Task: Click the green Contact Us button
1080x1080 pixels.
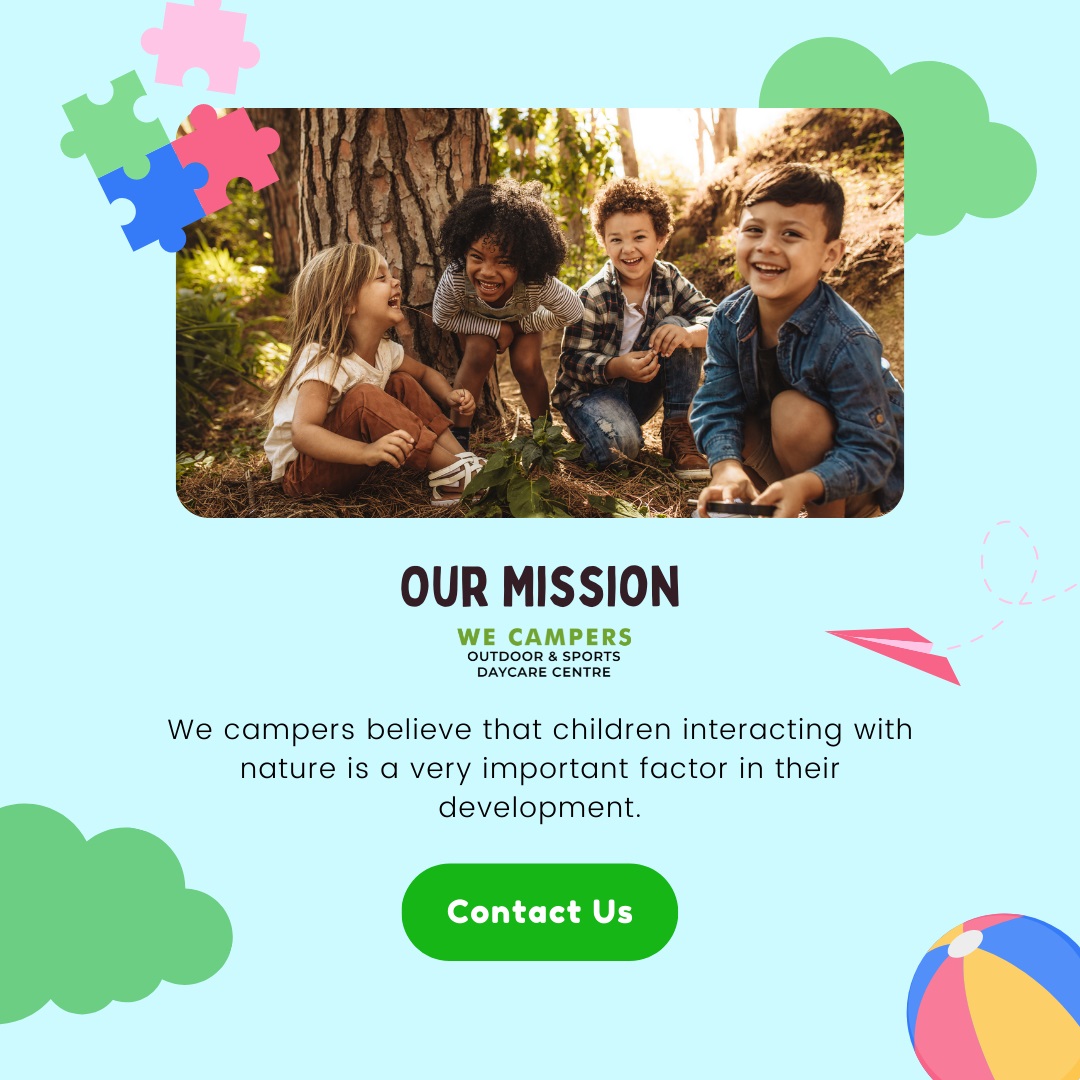Action: [x=539, y=911]
